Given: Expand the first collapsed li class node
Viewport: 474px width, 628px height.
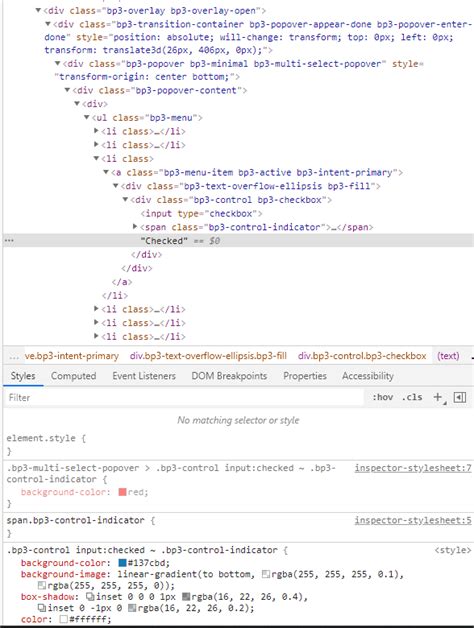Looking at the screenshot, I should [96, 131].
